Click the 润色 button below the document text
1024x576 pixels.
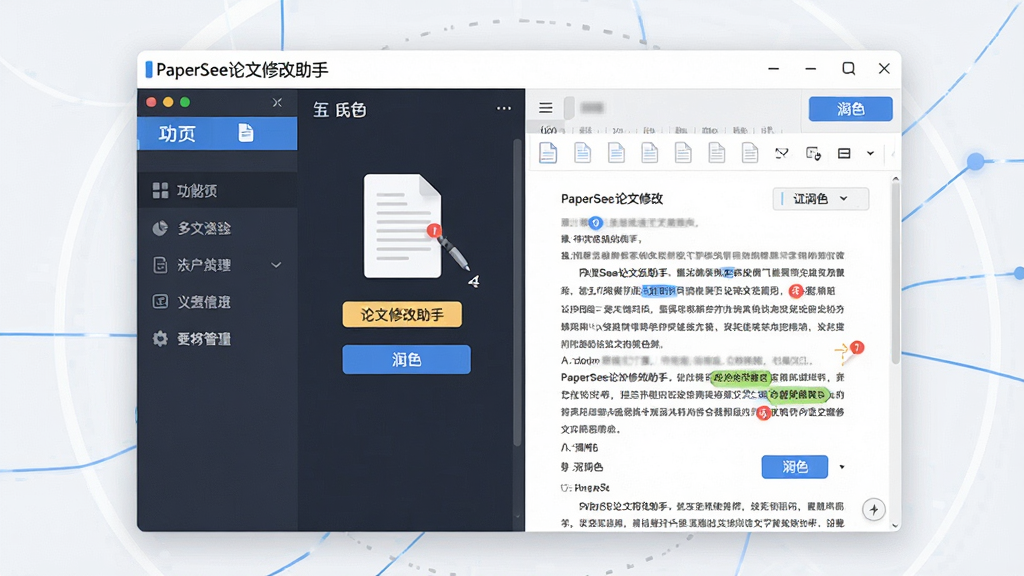click(x=795, y=467)
